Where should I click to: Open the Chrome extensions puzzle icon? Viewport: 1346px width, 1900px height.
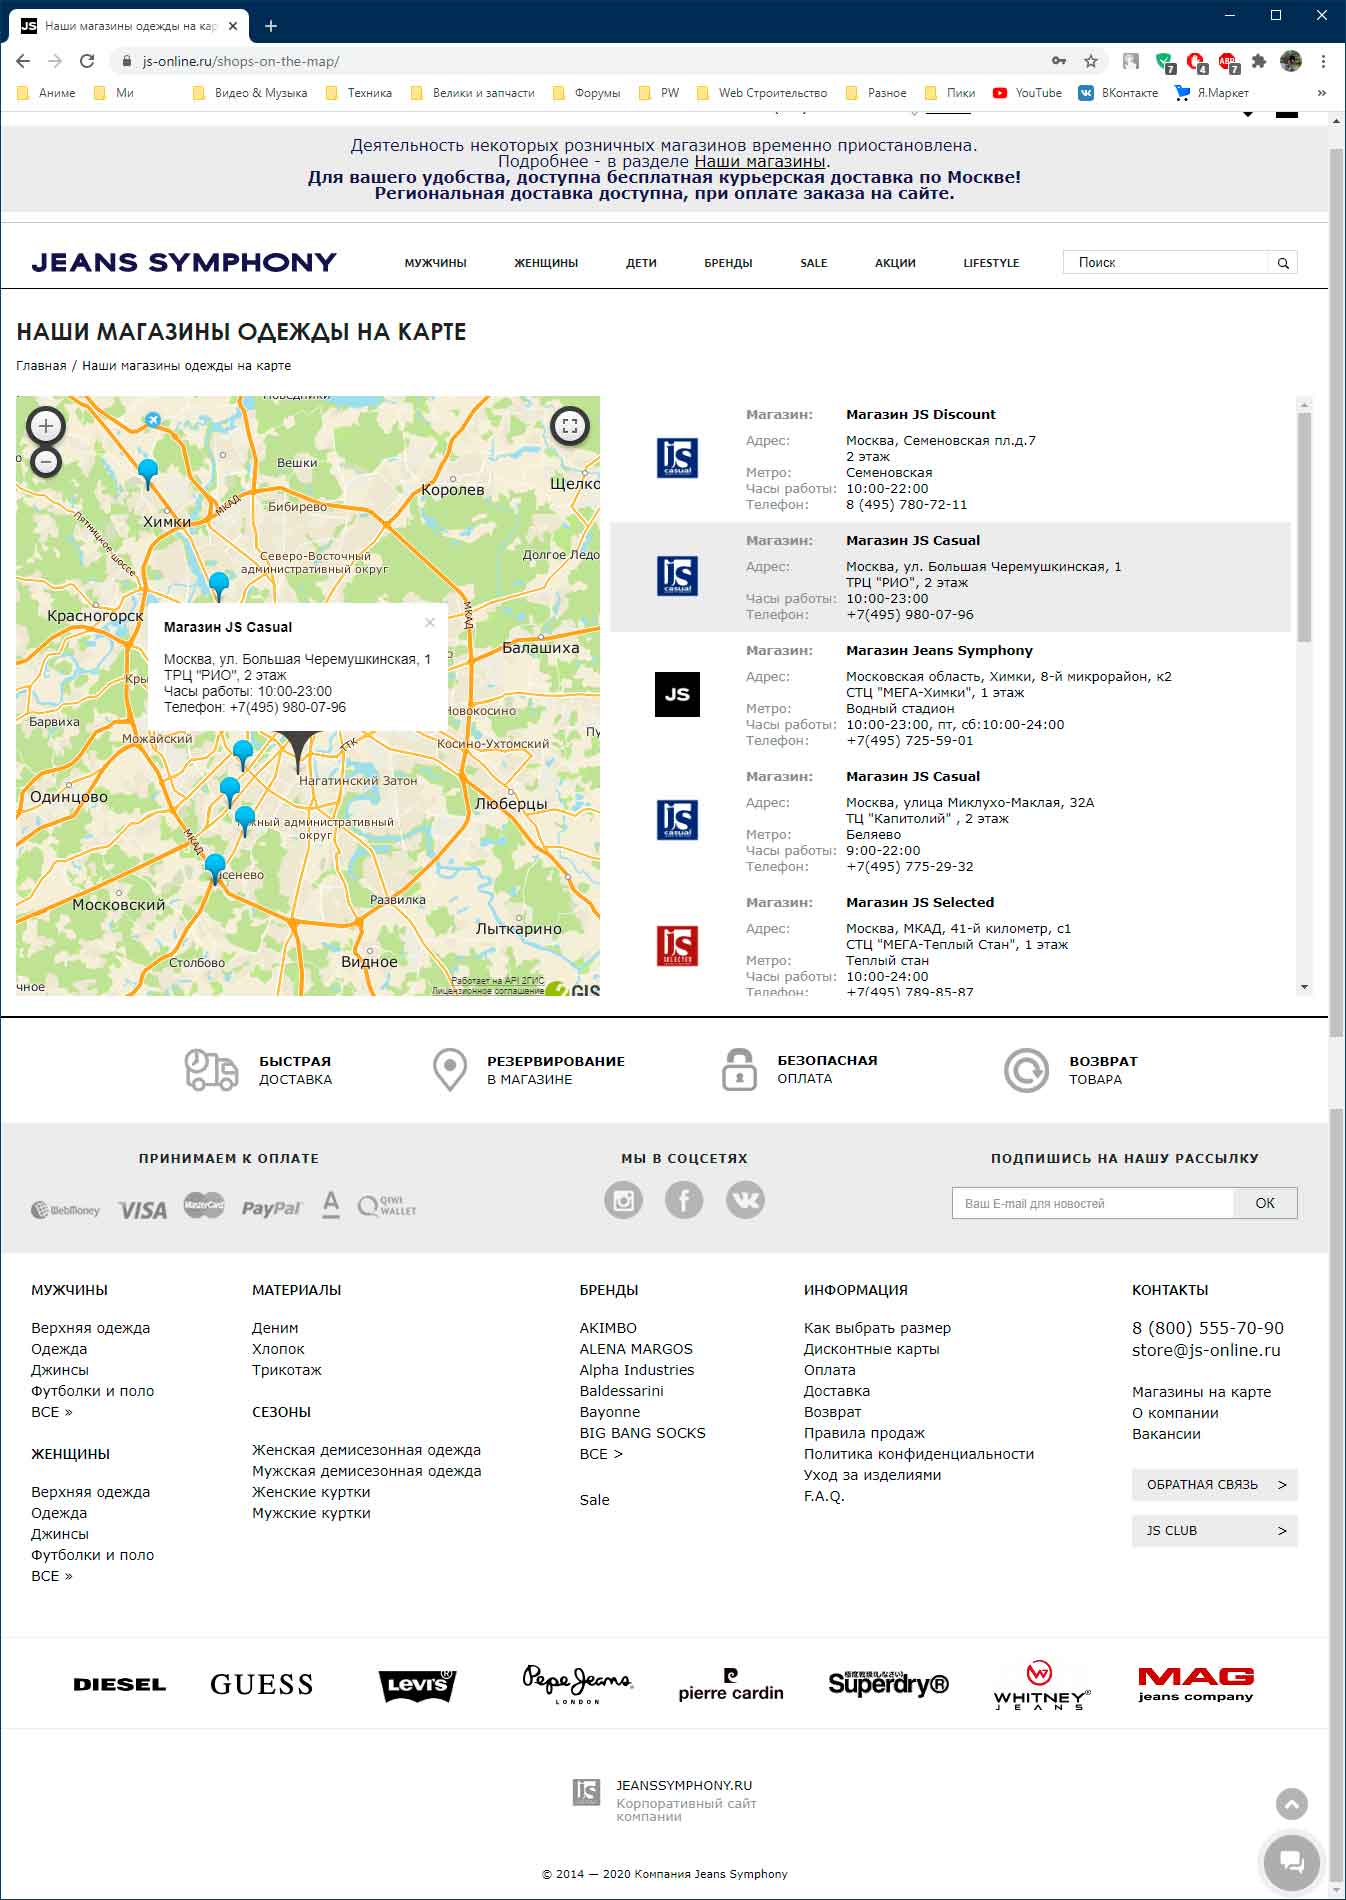point(1259,61)
